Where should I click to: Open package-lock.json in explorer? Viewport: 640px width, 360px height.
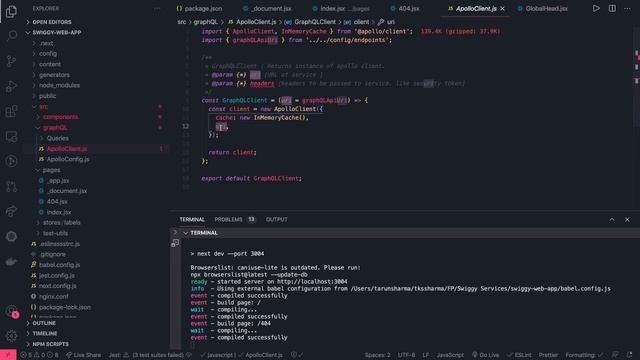97,307
